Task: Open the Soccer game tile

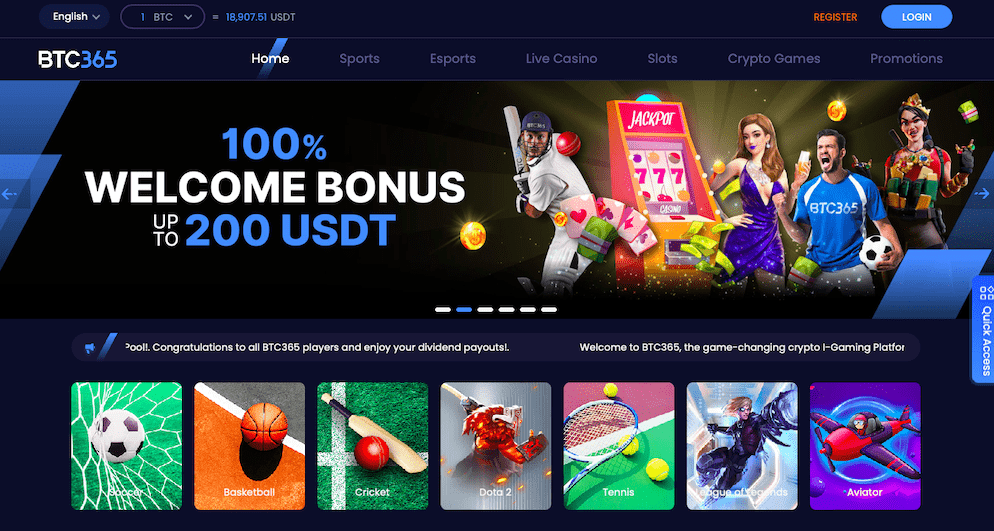Action: coord(127,445)
